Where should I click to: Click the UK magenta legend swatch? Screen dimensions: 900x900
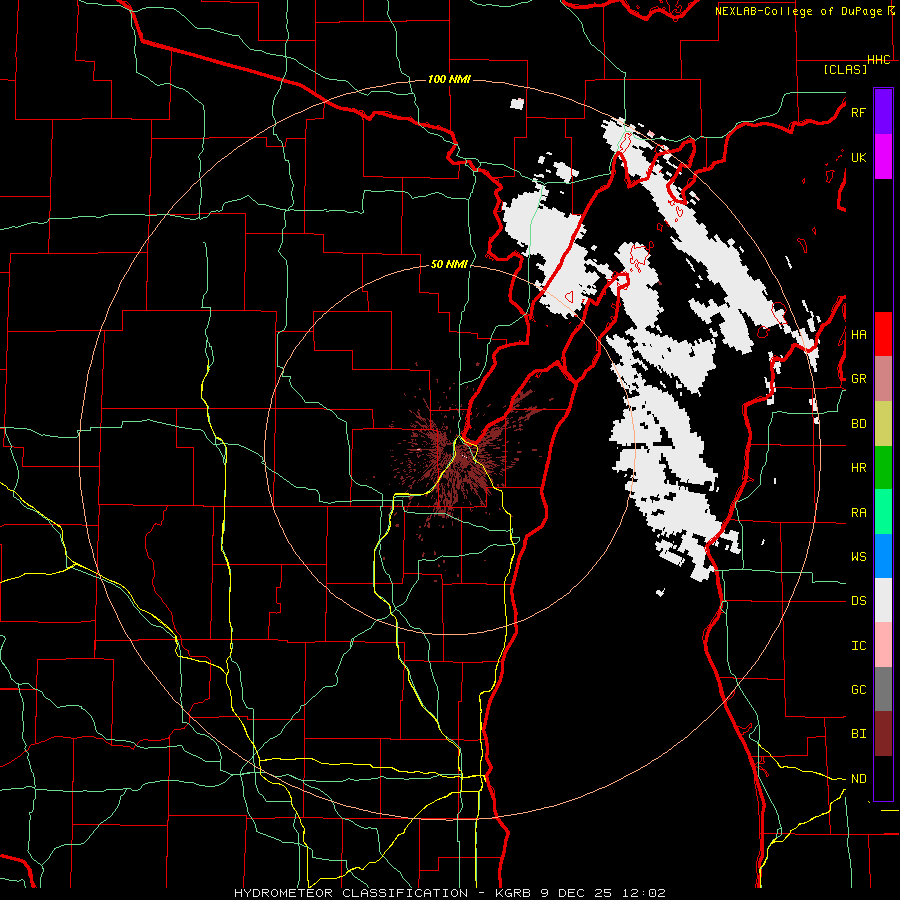883,157
